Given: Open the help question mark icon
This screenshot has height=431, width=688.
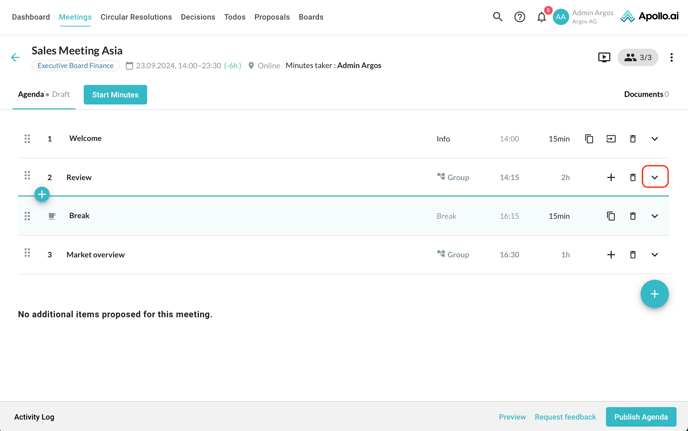Looking at the screenshot, I should (x=520, y=17).
